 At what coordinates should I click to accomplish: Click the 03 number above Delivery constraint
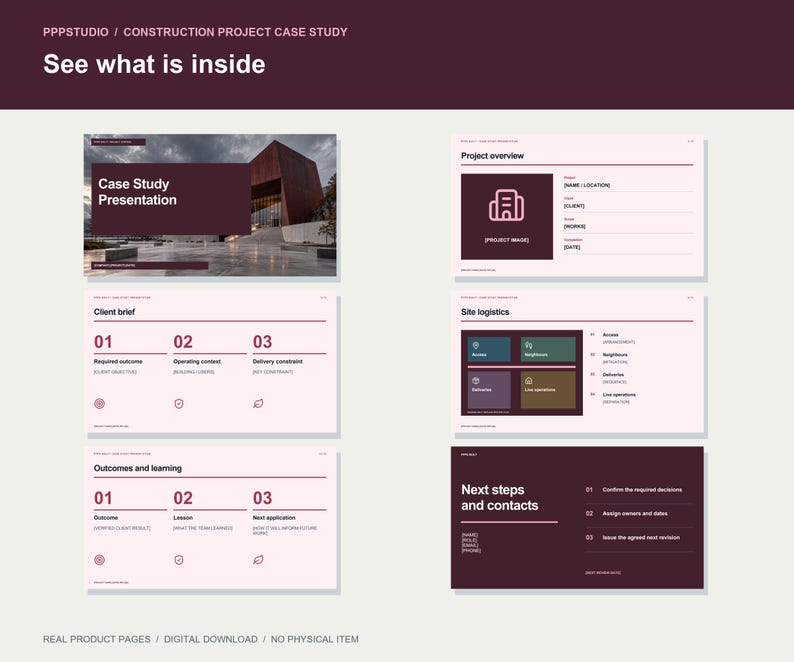(262, 342)
